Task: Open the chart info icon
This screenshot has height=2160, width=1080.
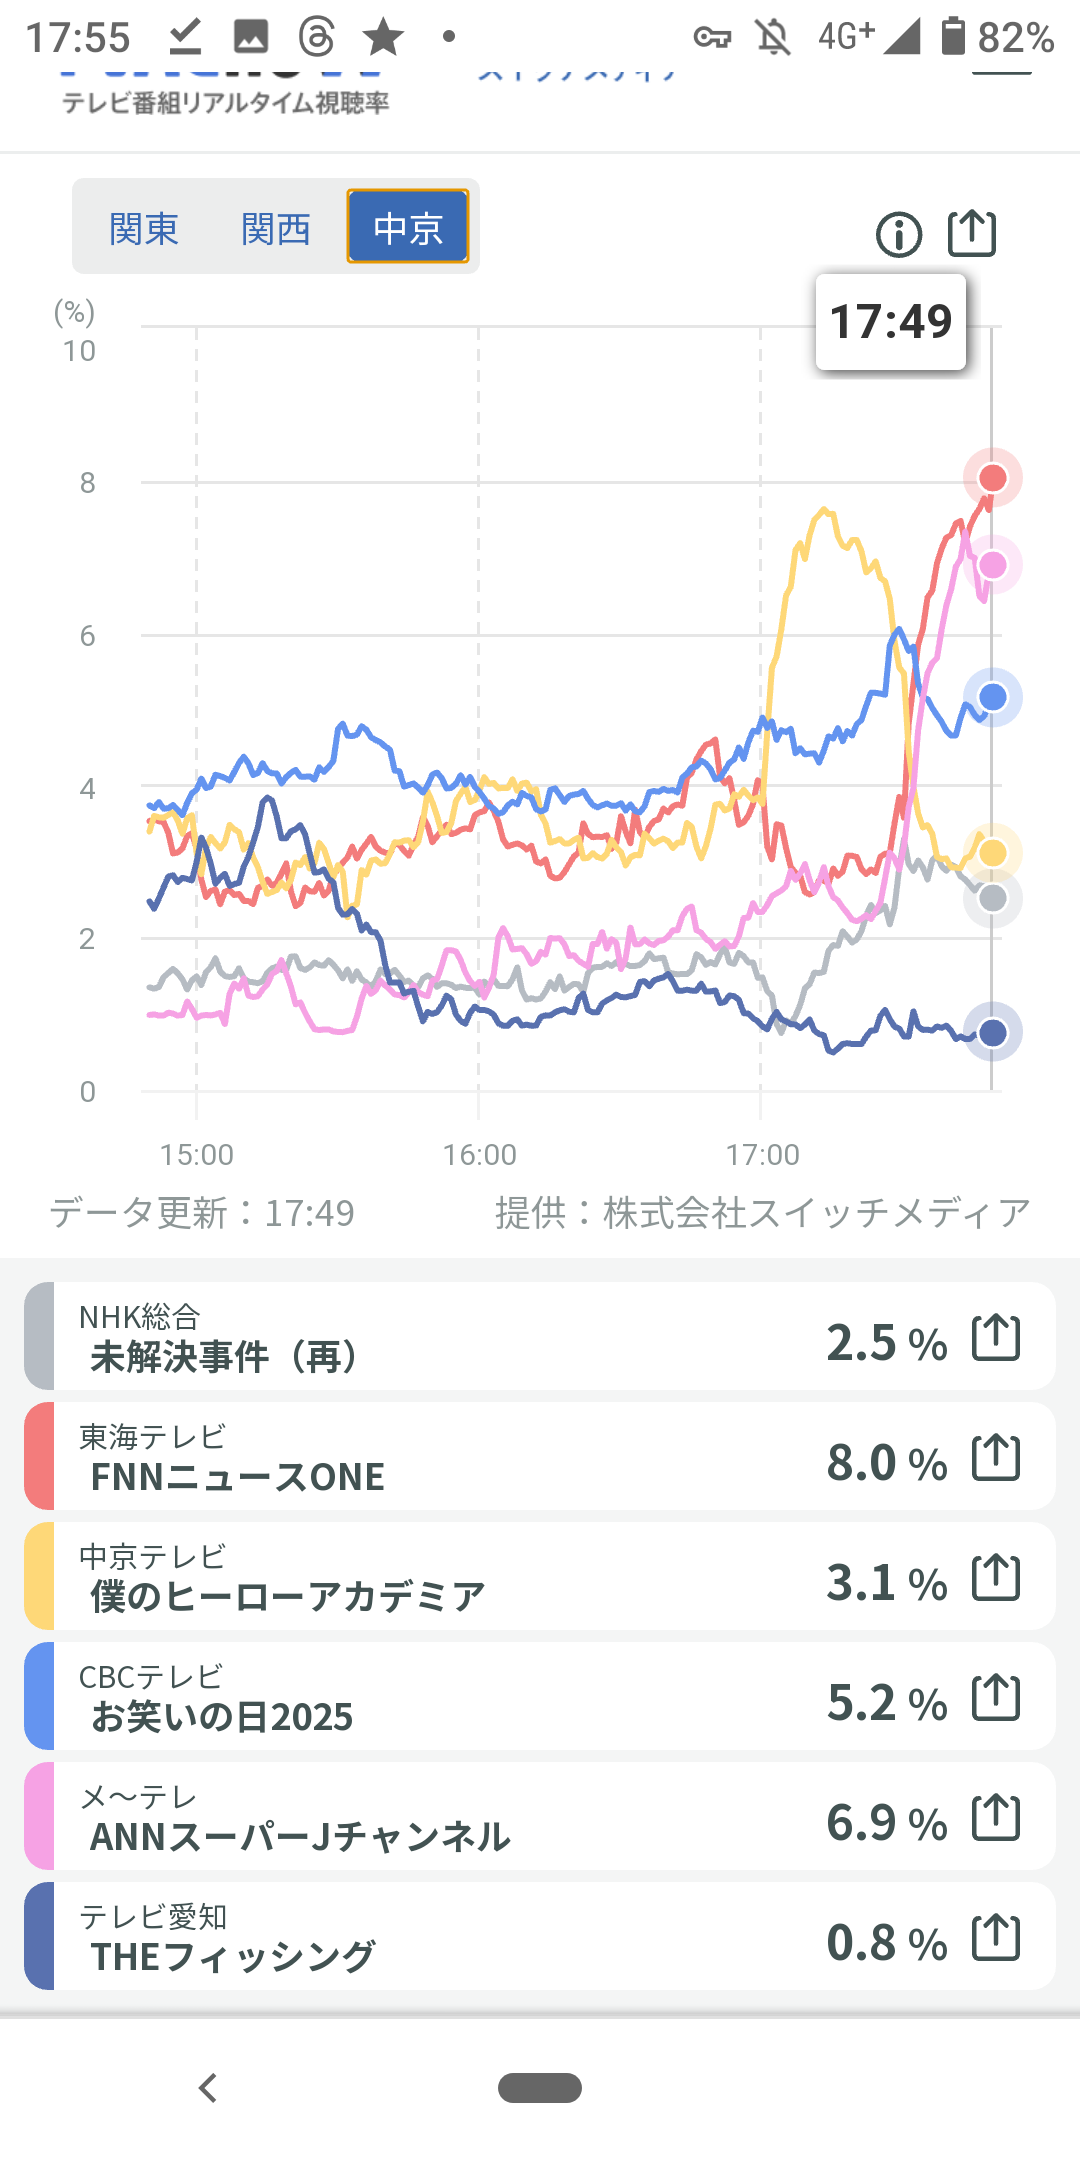Action: tap(898, 235)
